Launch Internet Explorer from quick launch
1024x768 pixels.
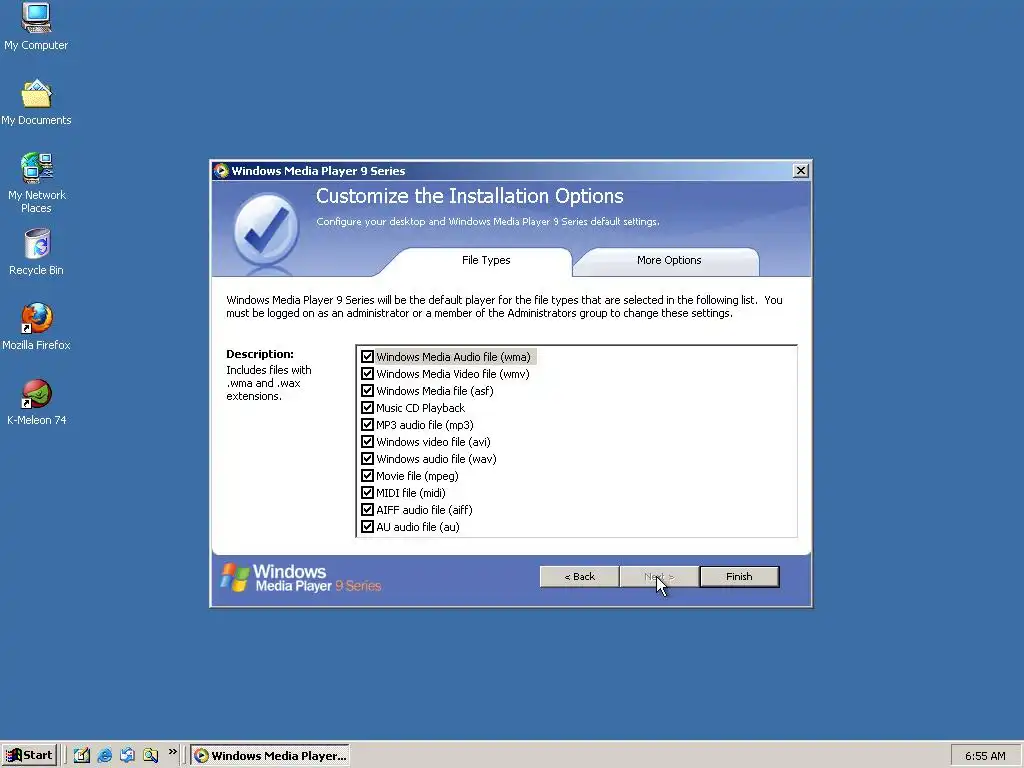click(x=104, y=755)
